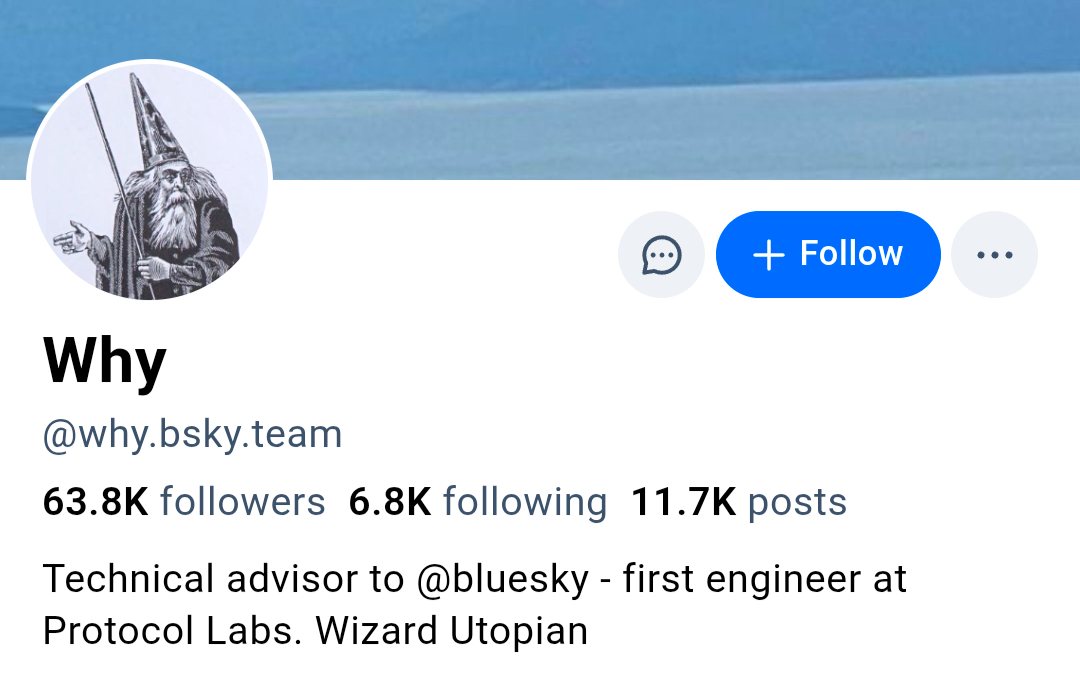
Task: Click the plus icon inside Follow button
Action: click(x=768, y=255)
